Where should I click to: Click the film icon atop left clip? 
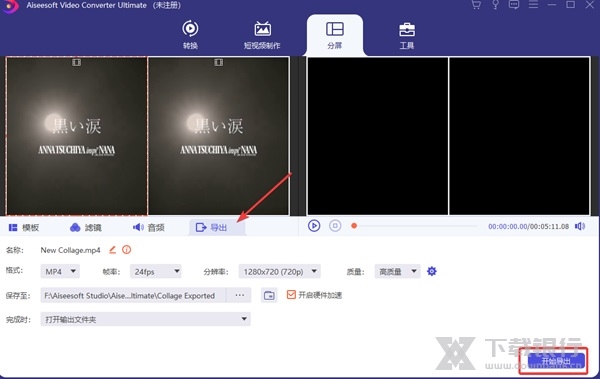[77, 62]
